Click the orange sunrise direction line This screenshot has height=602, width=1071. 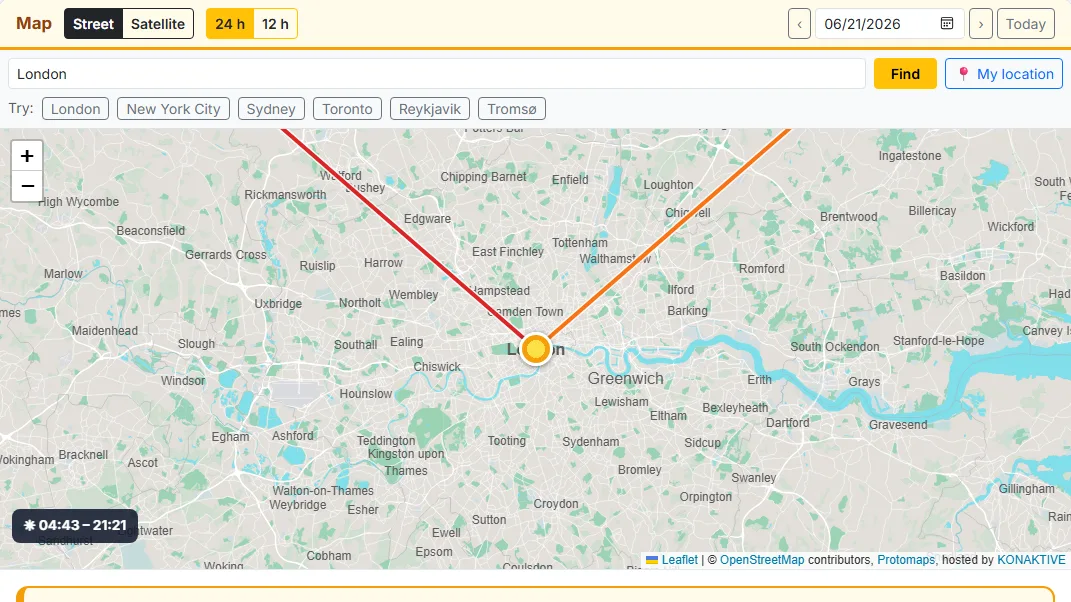(669, 233)
